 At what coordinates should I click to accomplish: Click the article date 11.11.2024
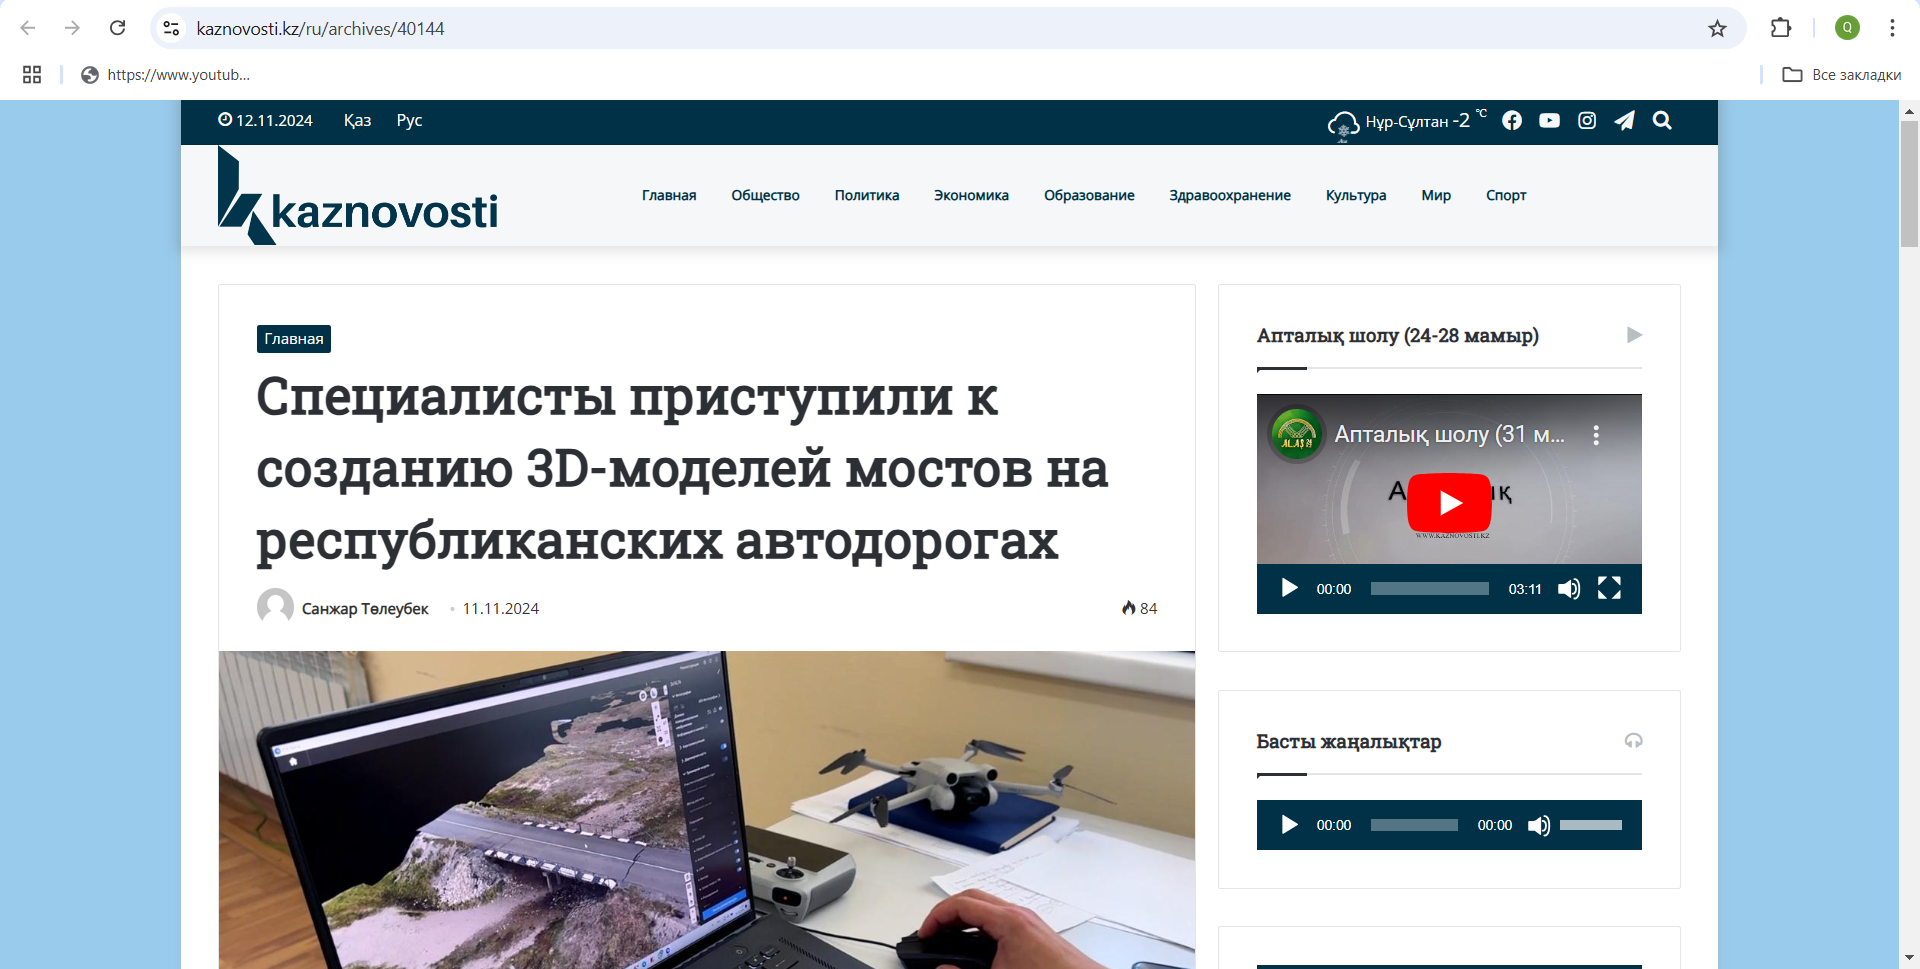[500, 608]
